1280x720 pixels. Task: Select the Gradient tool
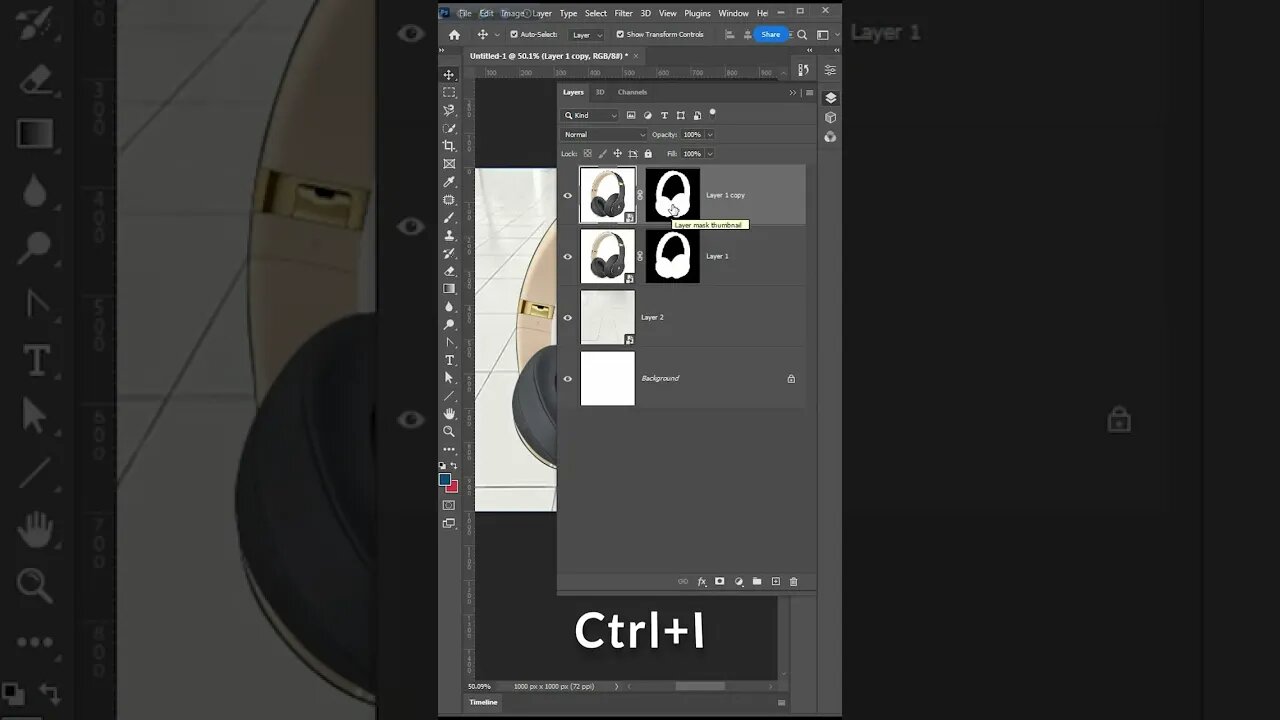(449, 289)
